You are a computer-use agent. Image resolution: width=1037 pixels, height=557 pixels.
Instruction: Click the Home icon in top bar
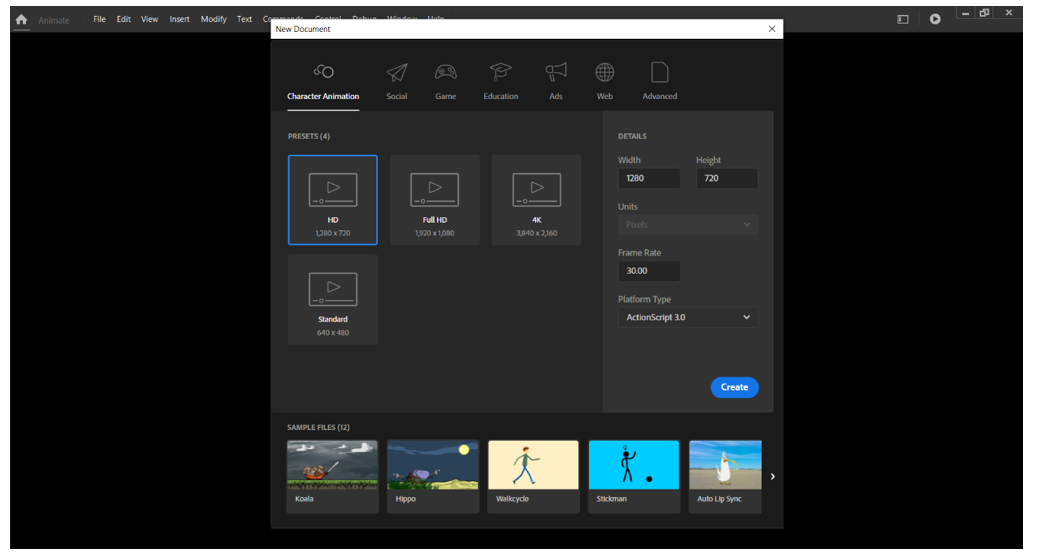click(21, 19)
